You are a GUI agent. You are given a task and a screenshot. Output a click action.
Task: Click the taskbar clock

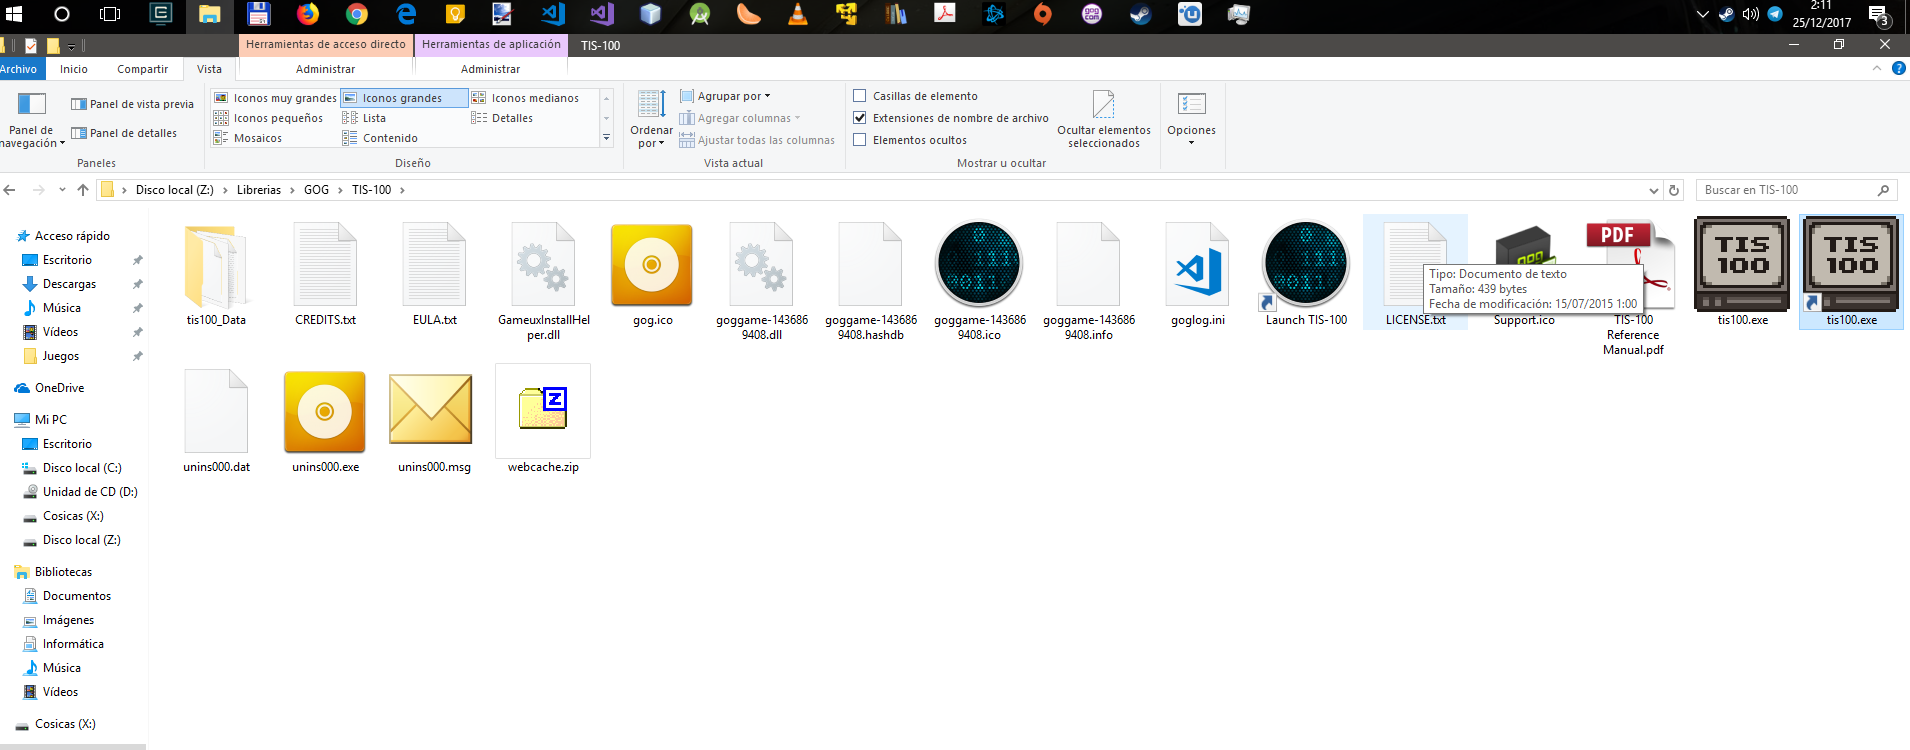(1821, 14)
